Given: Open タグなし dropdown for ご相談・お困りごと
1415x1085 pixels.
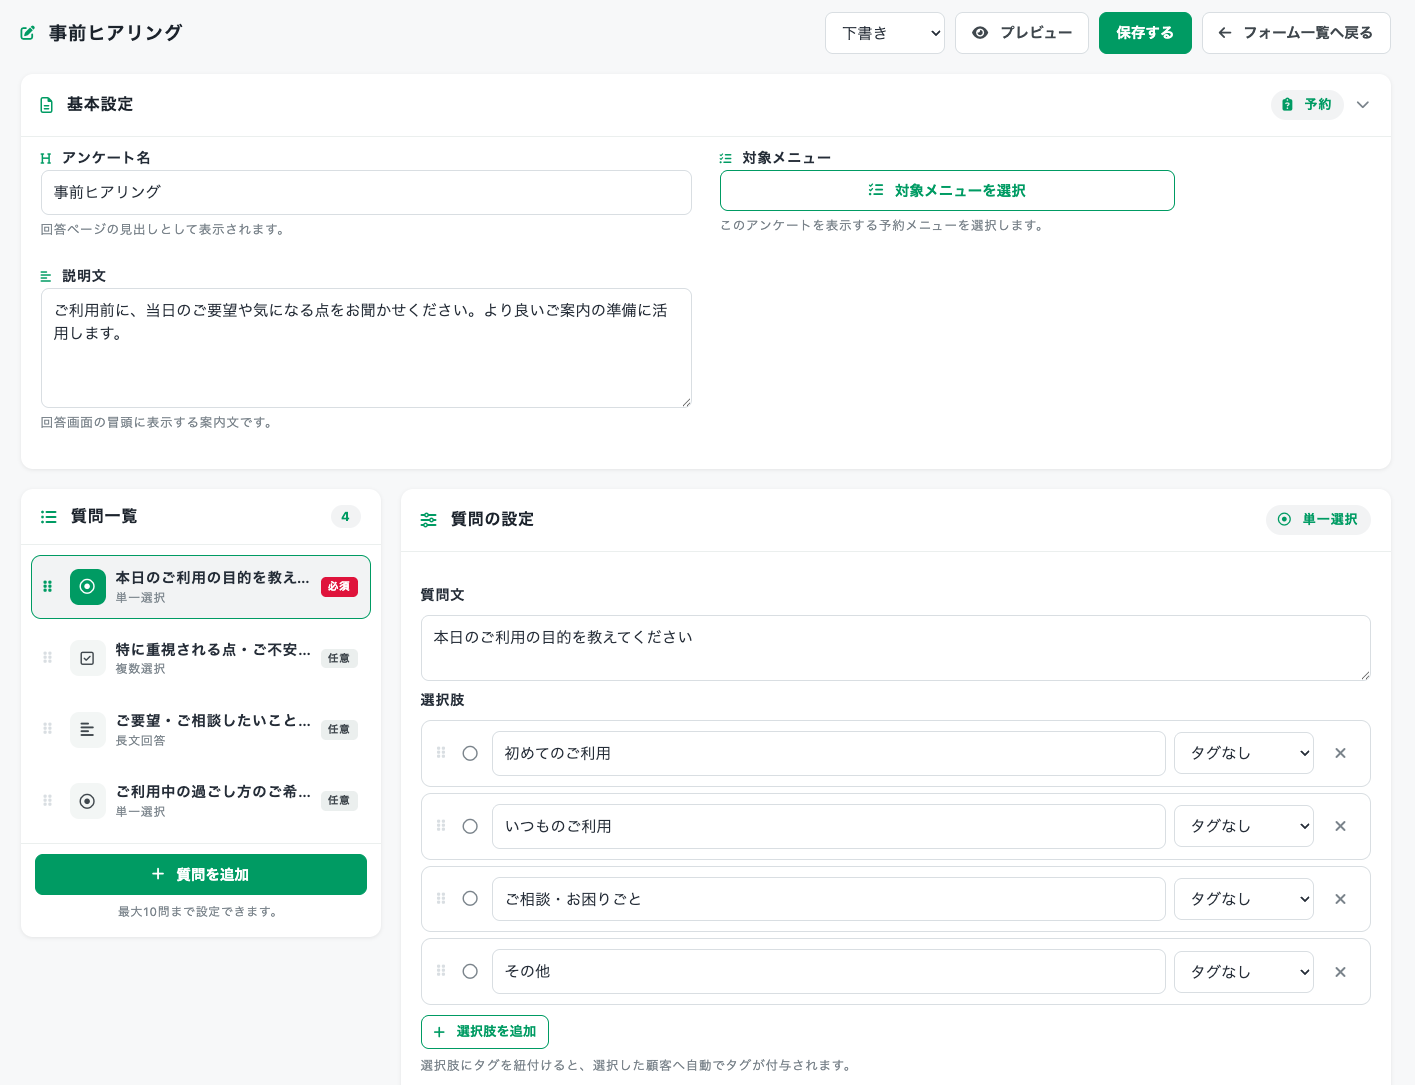Looking at the screenshot, I should click(x=1243, y=899).
